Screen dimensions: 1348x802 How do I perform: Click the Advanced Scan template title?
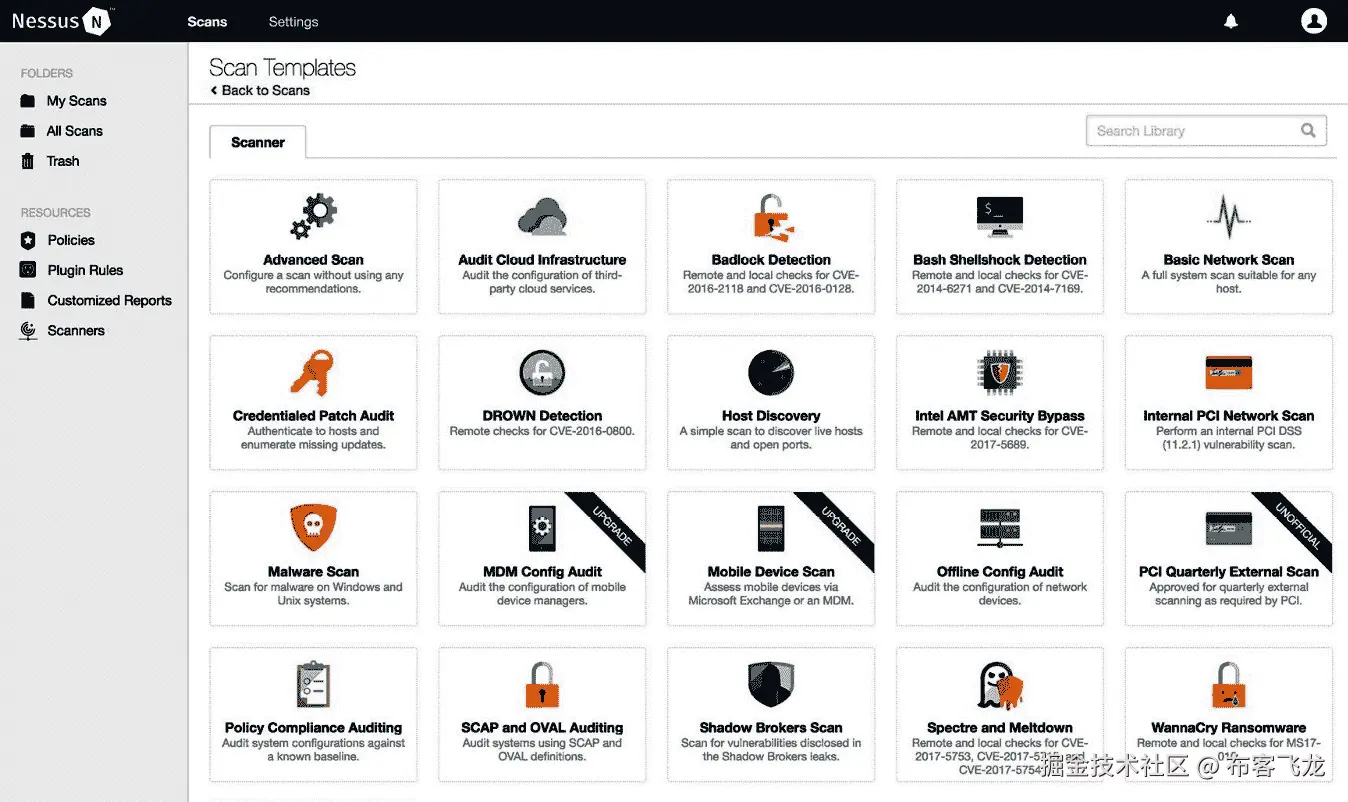click(313, 260)
